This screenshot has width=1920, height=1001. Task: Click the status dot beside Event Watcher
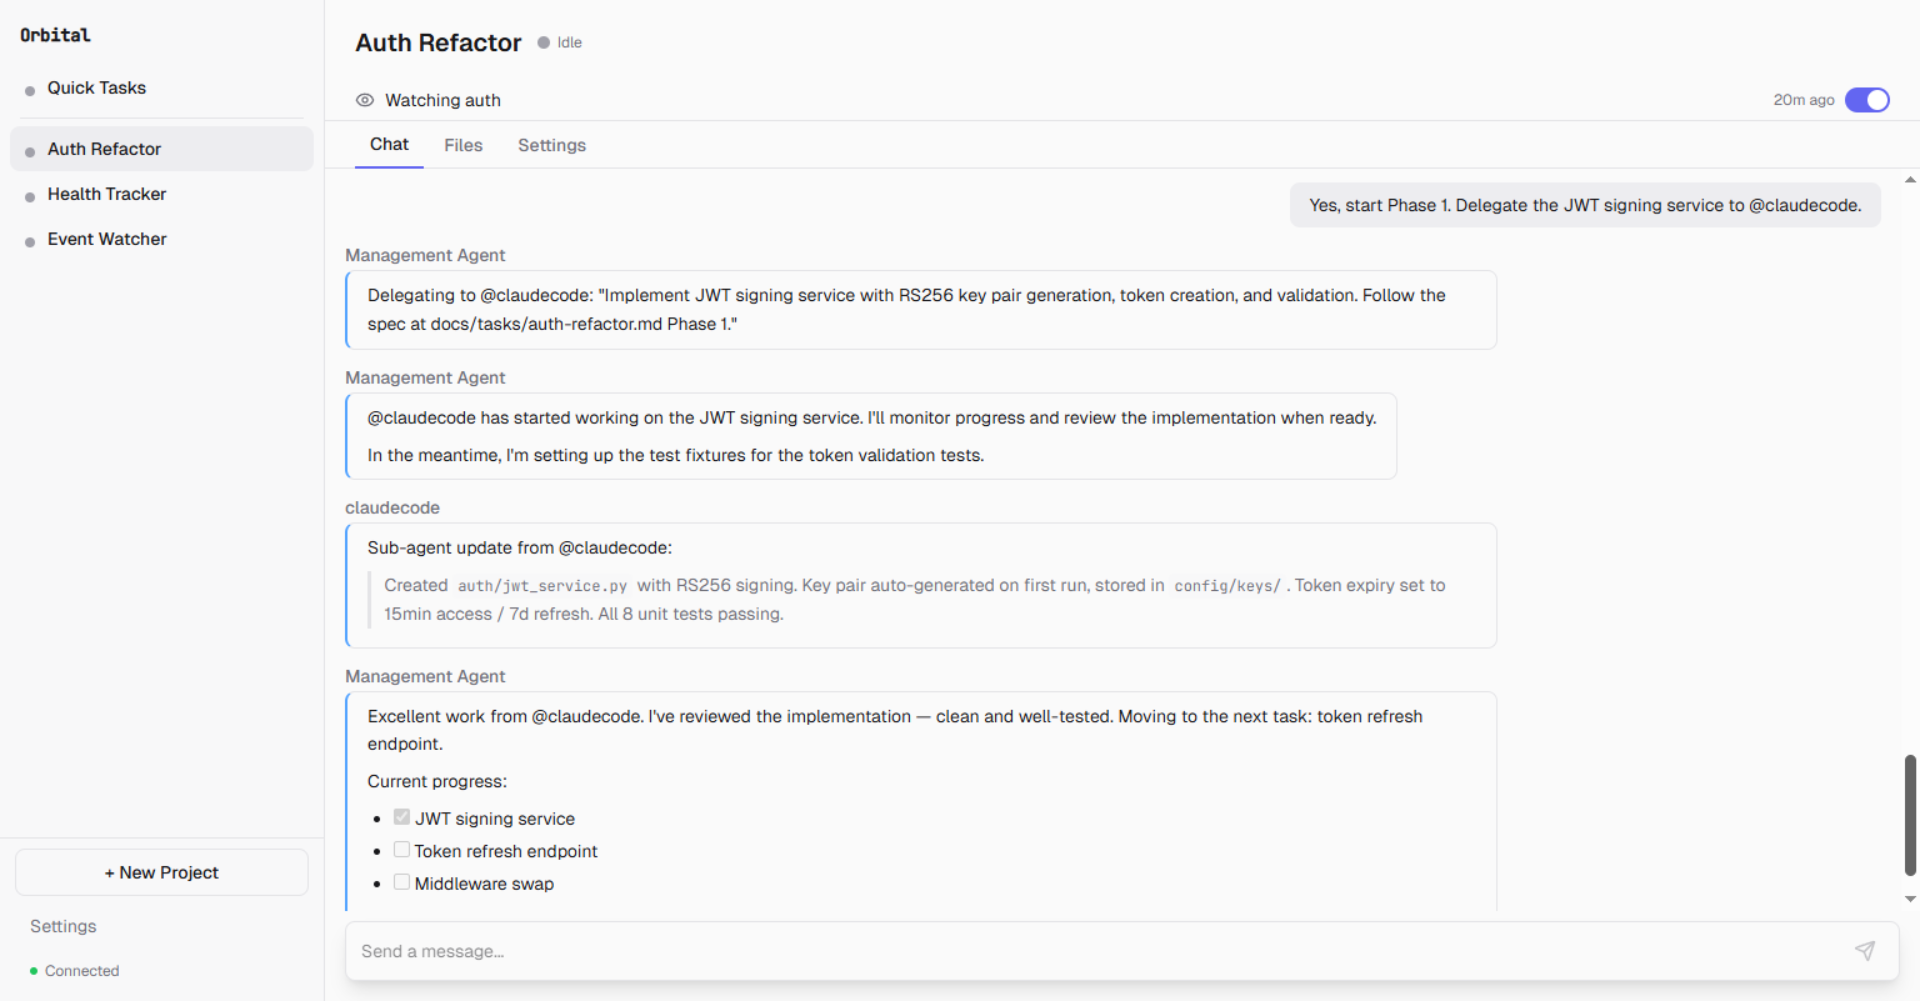[31, 239]
